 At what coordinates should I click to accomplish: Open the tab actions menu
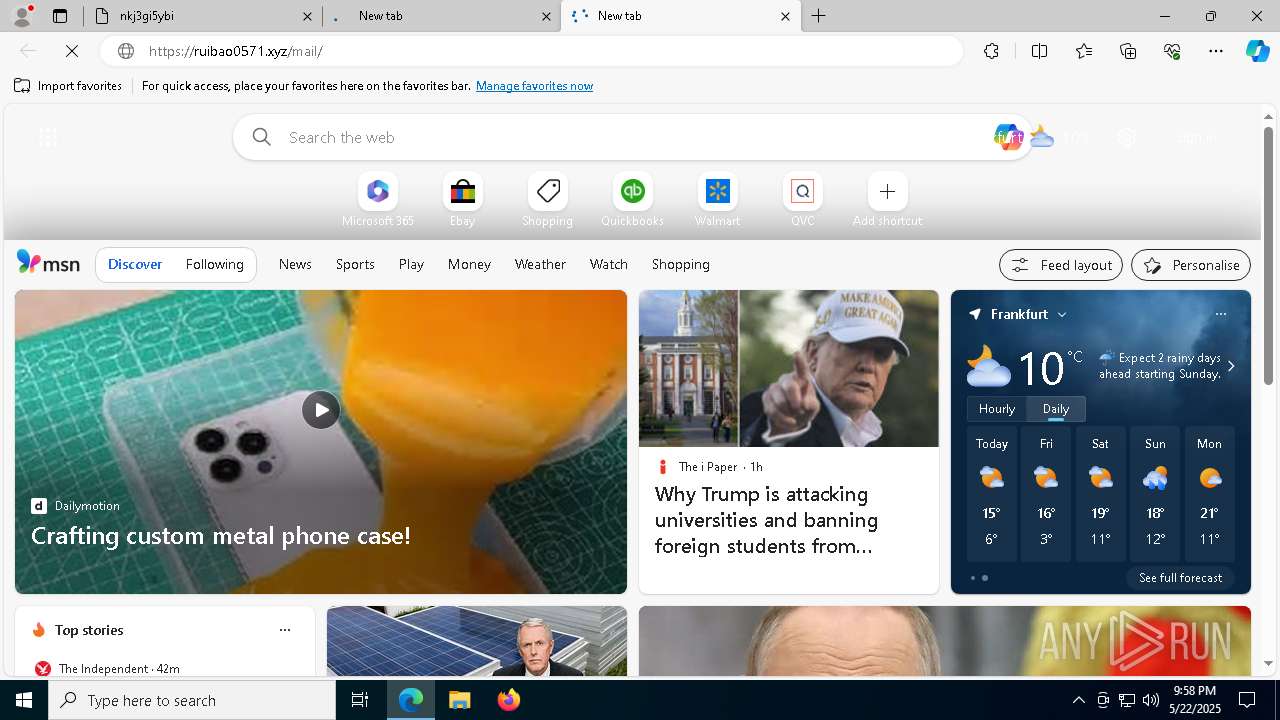(60, 16)
